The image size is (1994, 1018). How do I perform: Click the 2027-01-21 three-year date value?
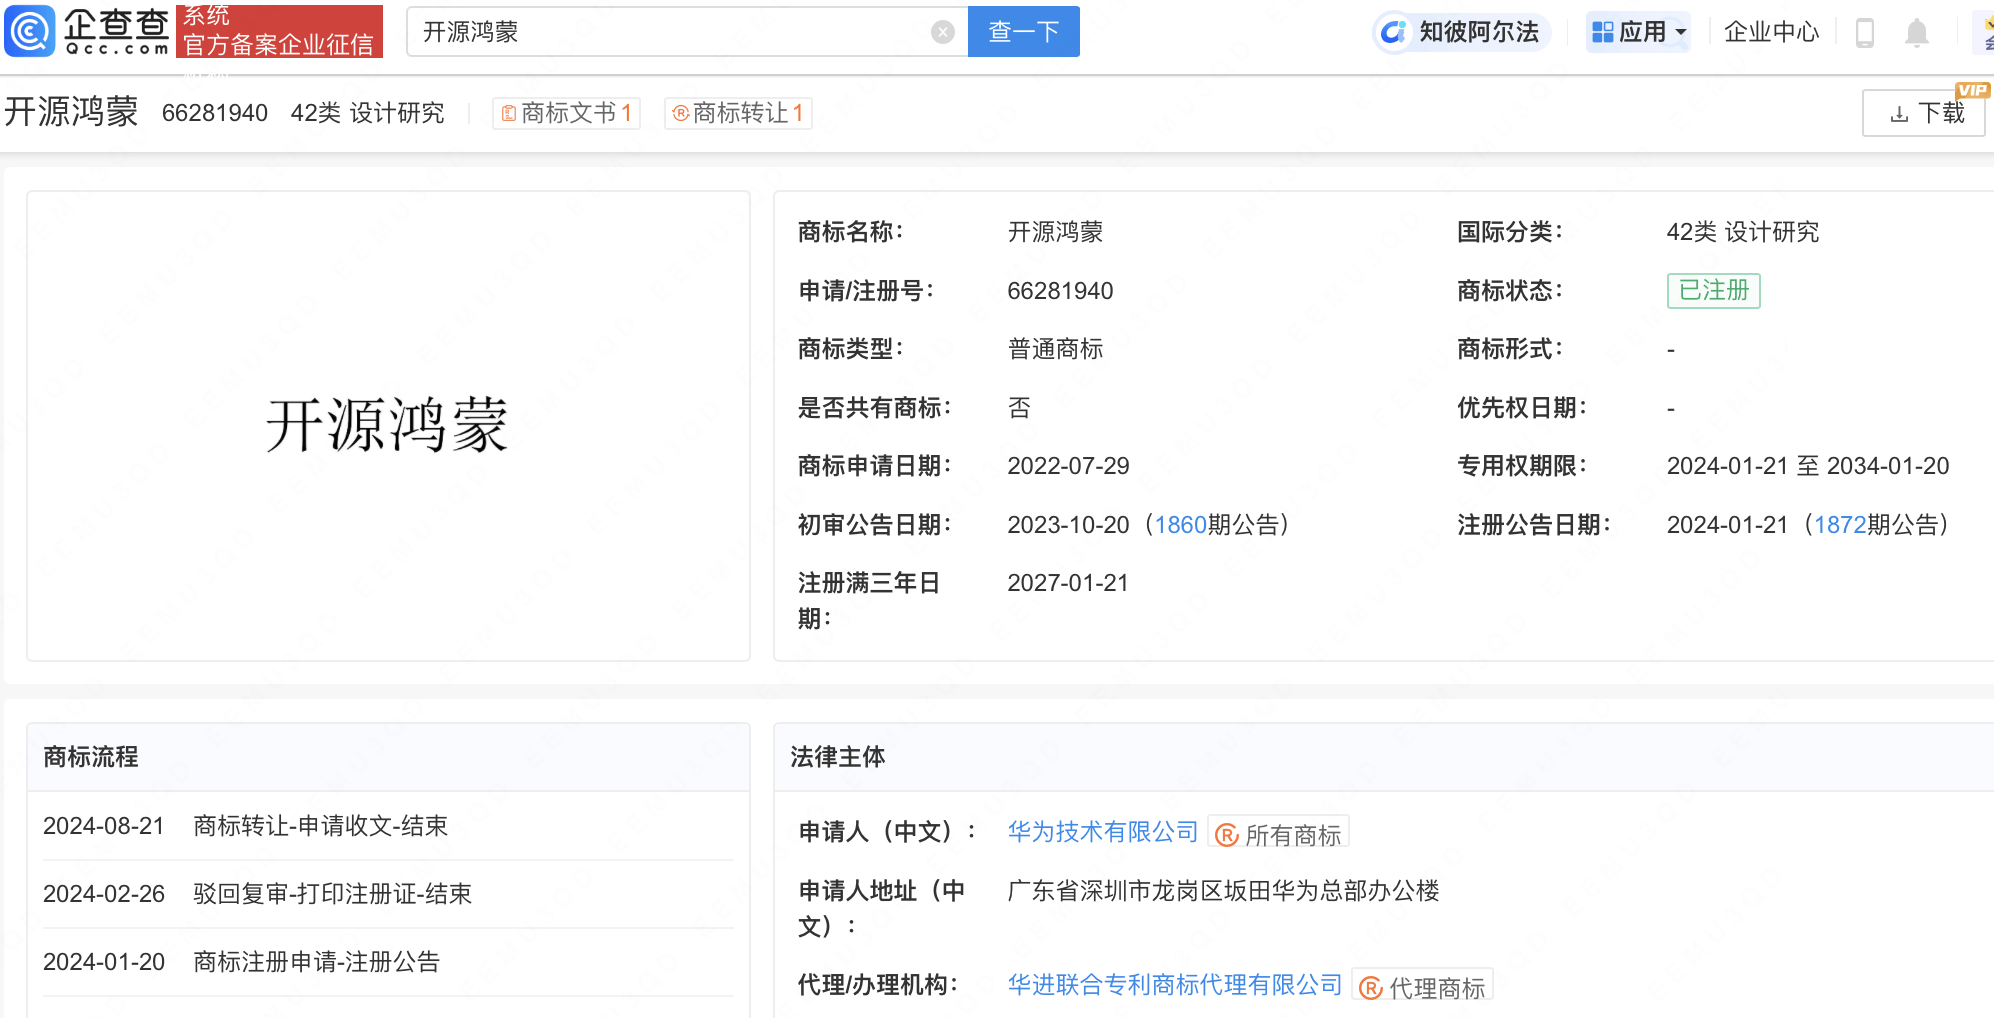1068,583
